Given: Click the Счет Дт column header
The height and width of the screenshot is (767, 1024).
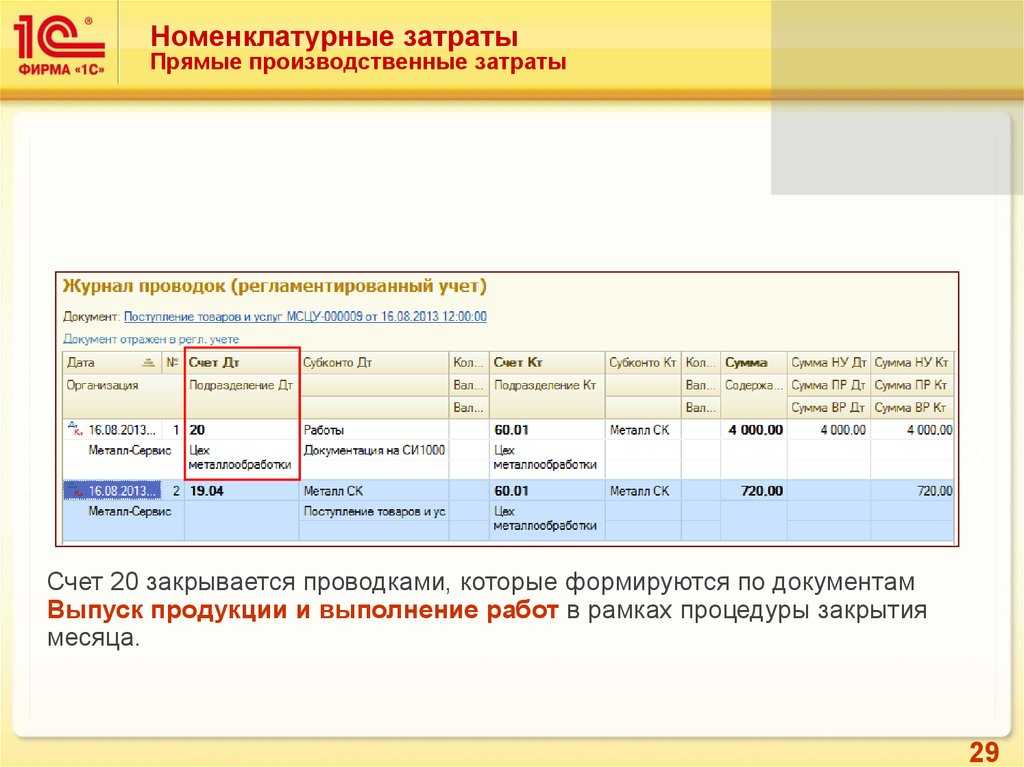Looking at the screenshot, I should pos(242,363).
